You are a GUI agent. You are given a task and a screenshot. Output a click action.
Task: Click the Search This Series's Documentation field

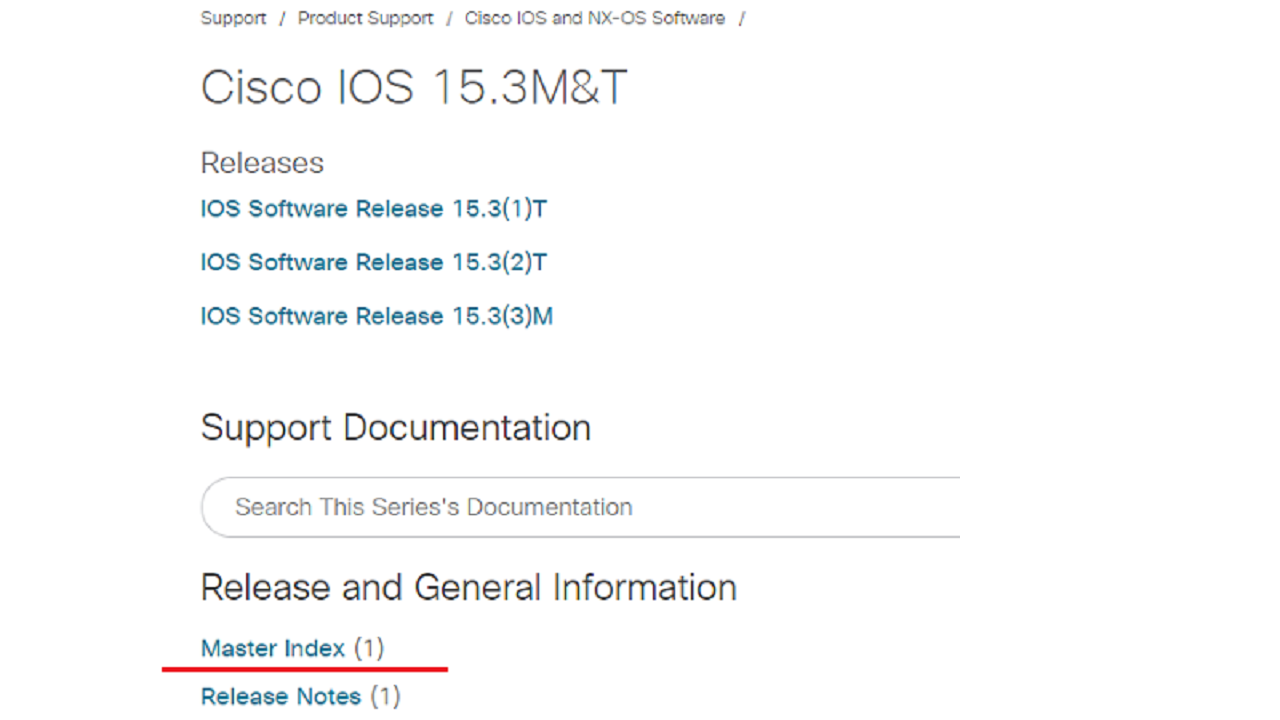580,507
